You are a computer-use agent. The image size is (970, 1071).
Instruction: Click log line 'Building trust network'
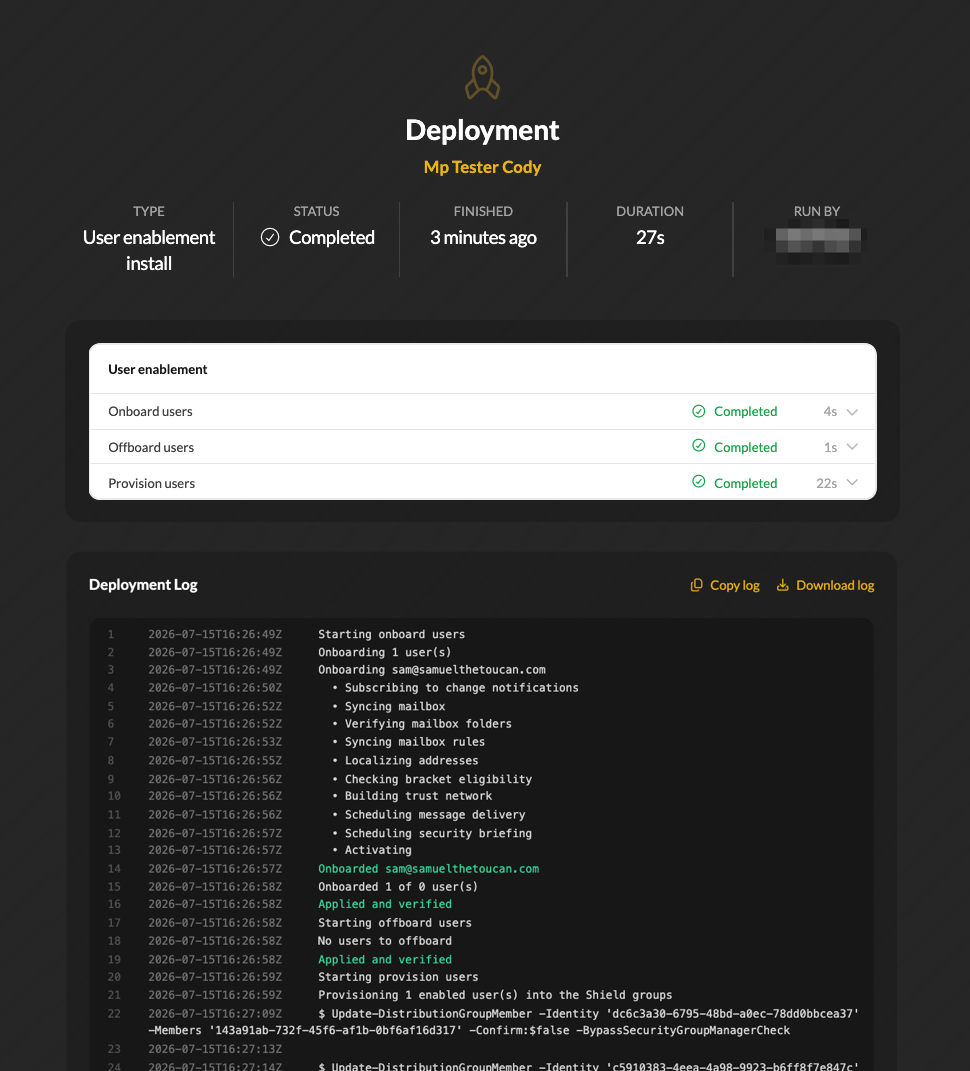[418, 796]
